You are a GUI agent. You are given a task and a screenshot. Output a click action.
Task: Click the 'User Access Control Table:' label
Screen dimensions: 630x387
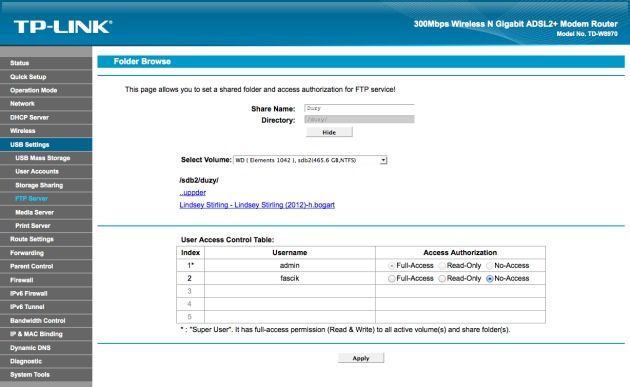click(x=227, y=240)
